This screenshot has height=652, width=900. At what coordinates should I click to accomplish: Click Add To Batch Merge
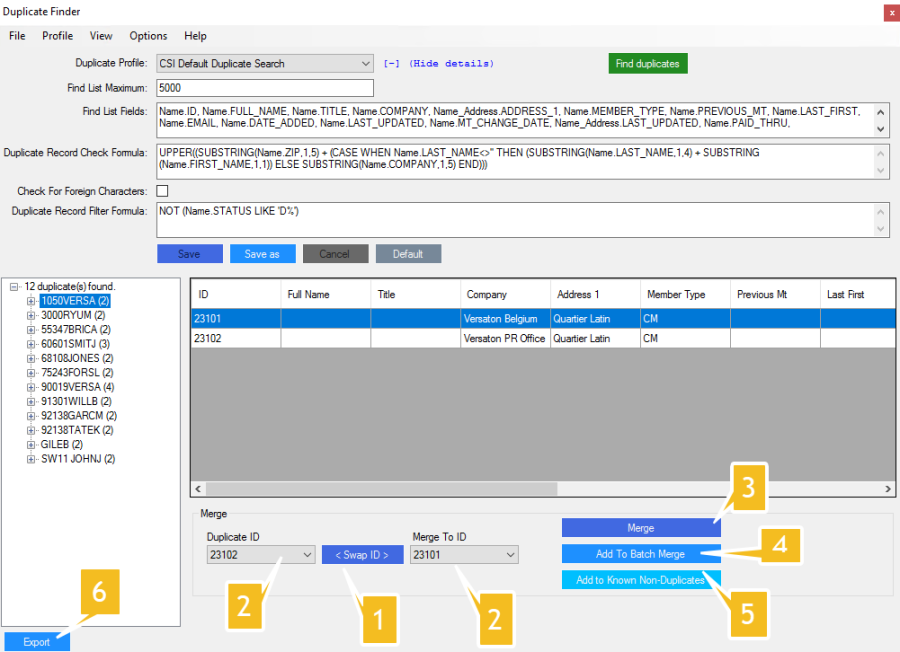pos(640,554)
